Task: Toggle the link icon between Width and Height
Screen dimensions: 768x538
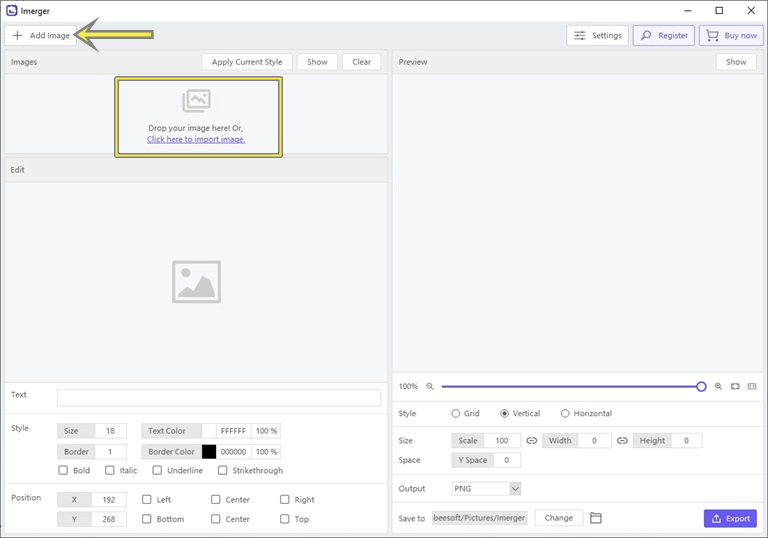Action: click(x=622, y=440)
